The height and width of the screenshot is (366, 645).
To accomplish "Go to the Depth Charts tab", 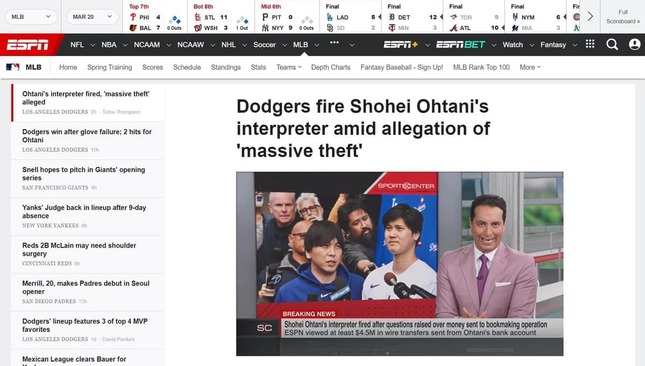I will point(331,67).
